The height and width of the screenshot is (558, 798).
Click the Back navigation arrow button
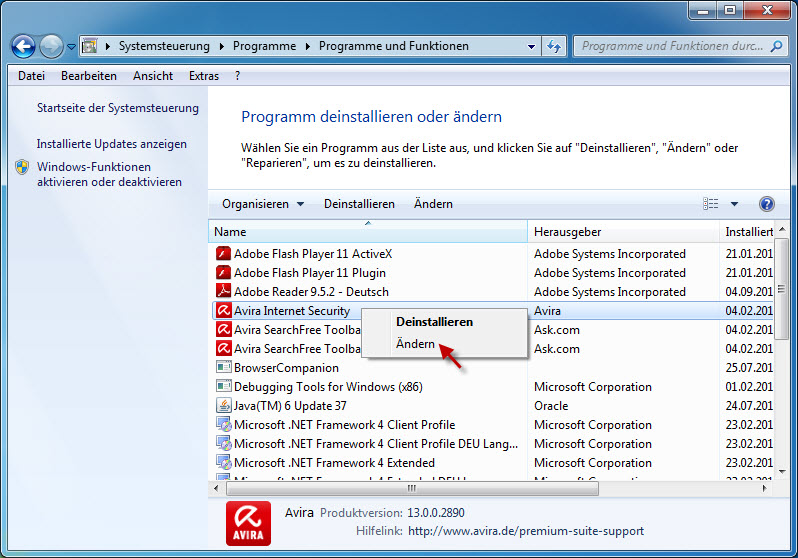pos(23,46)
